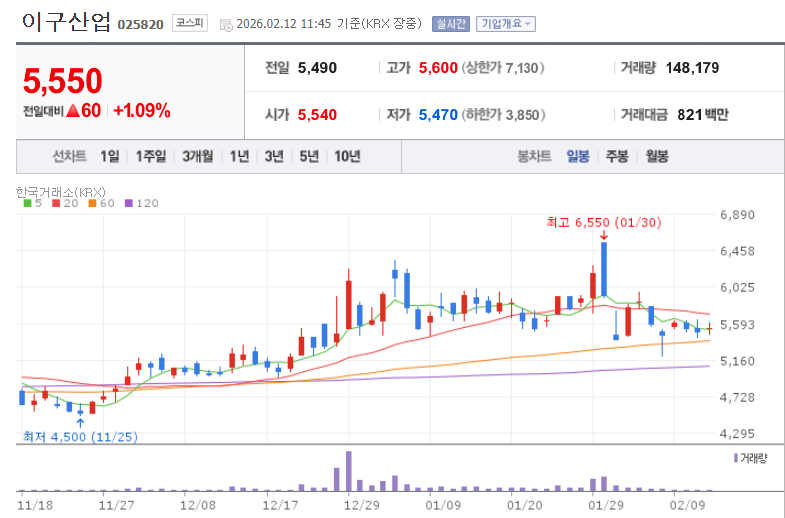Click the 거래대금 821 백만 value
Screen dimensions: 785x518
pos(703,115)
